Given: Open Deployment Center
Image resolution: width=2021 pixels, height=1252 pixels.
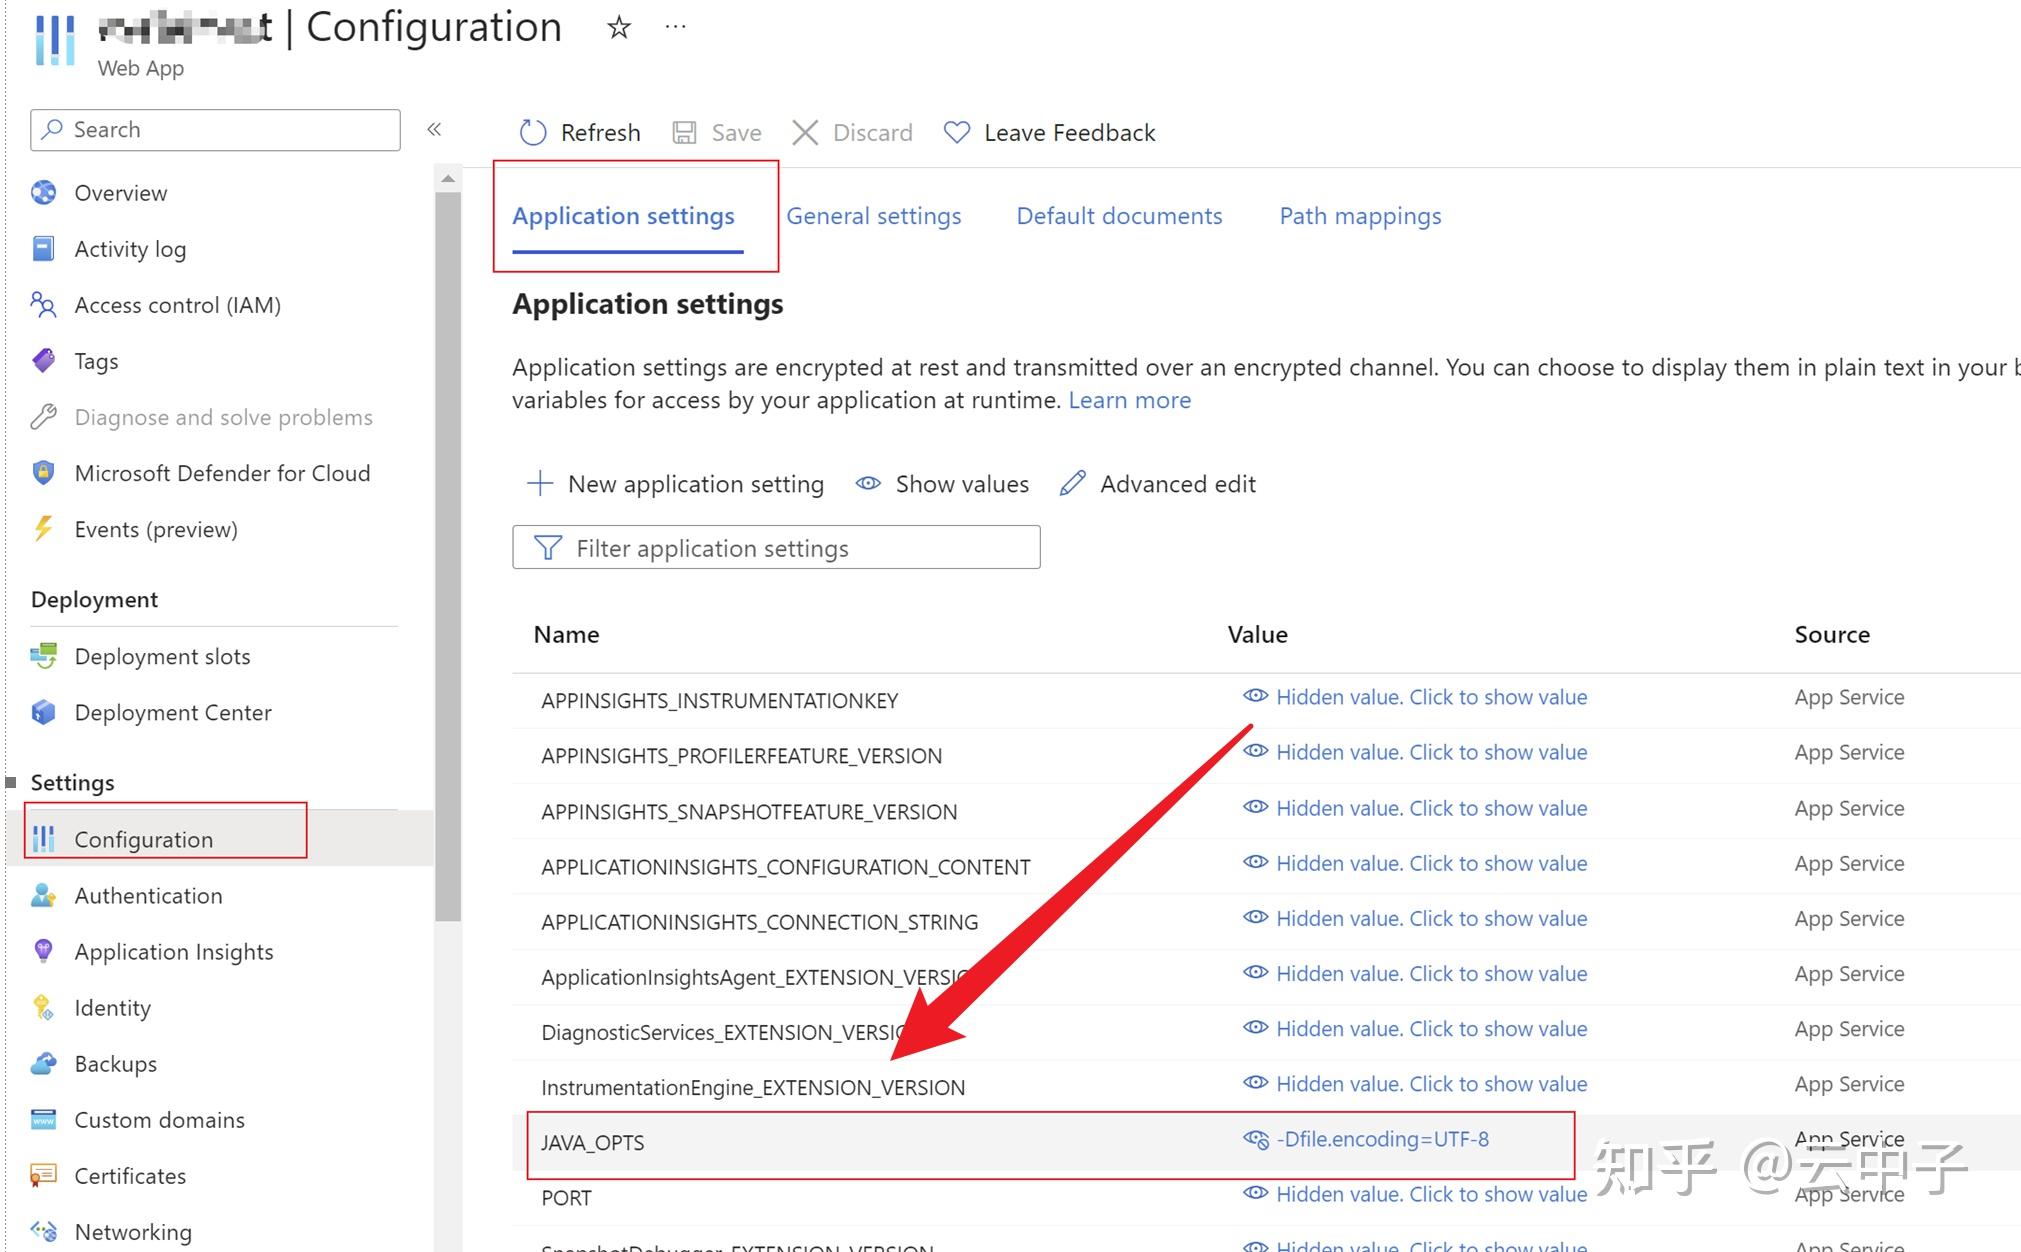Looking at the screenshot, I should click(172, 712).
